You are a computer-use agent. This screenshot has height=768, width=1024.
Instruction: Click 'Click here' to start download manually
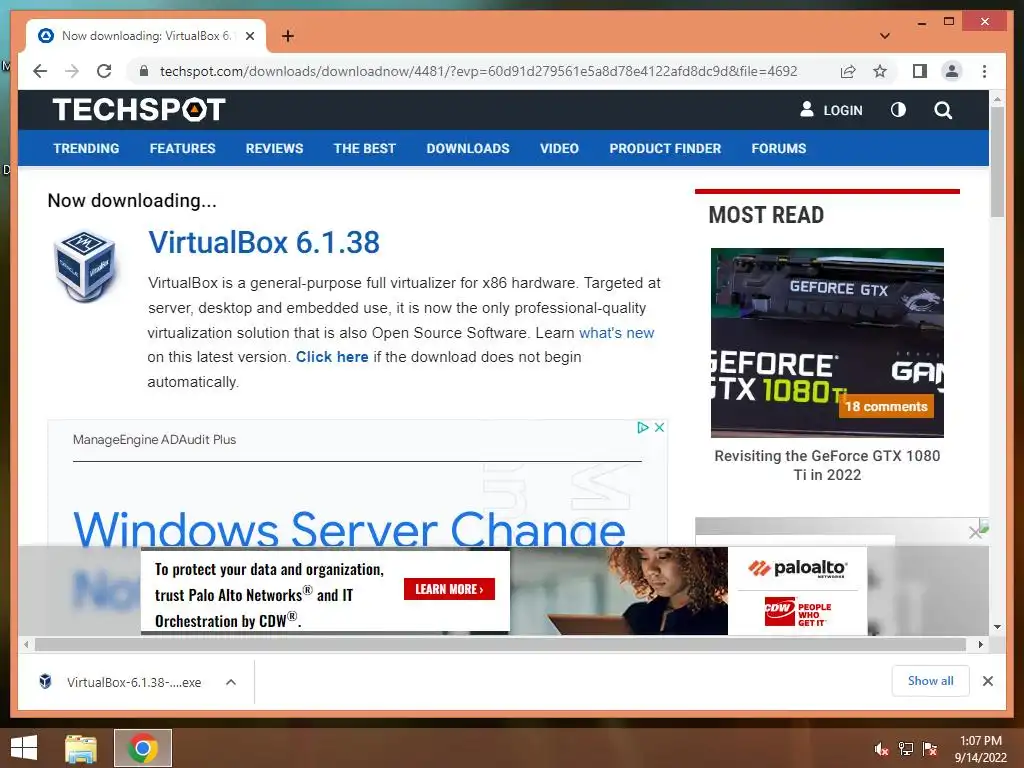(332, 357)
